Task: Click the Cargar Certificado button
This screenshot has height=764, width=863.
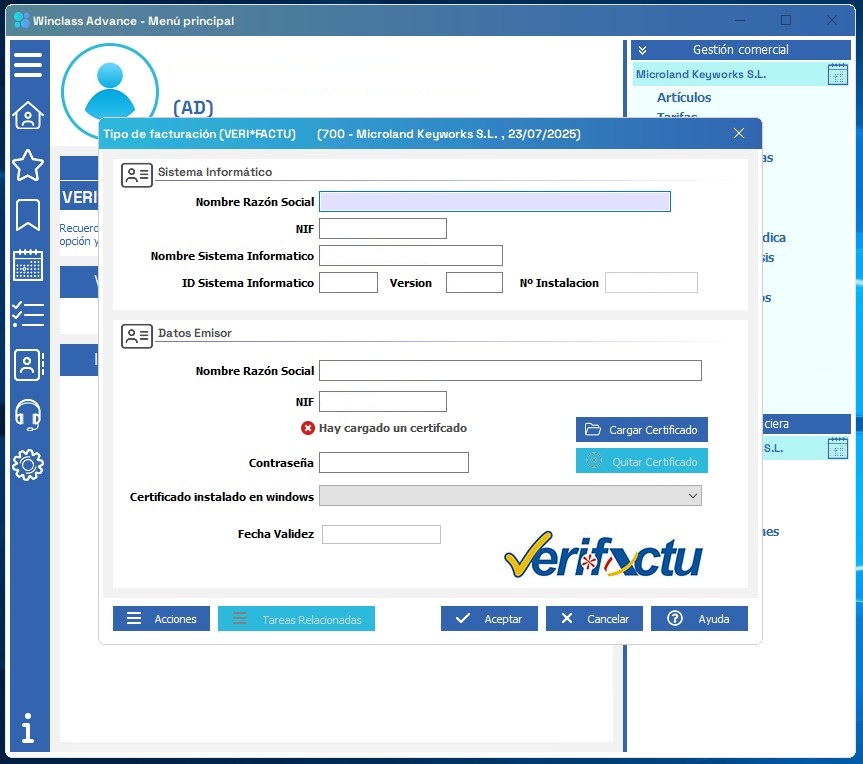Action: click(x=642, y=430)
